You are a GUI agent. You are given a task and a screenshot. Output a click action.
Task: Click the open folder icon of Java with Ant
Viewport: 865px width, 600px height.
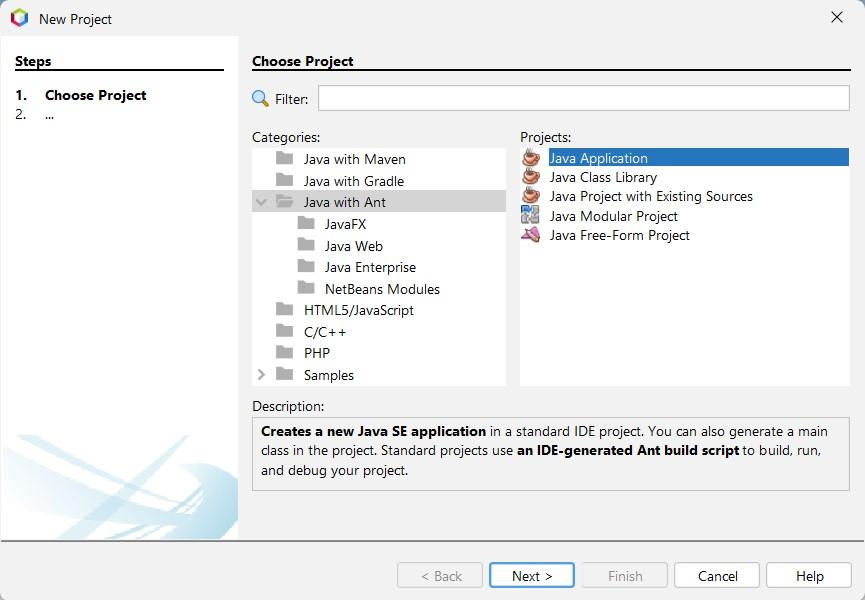pos(285,201)
